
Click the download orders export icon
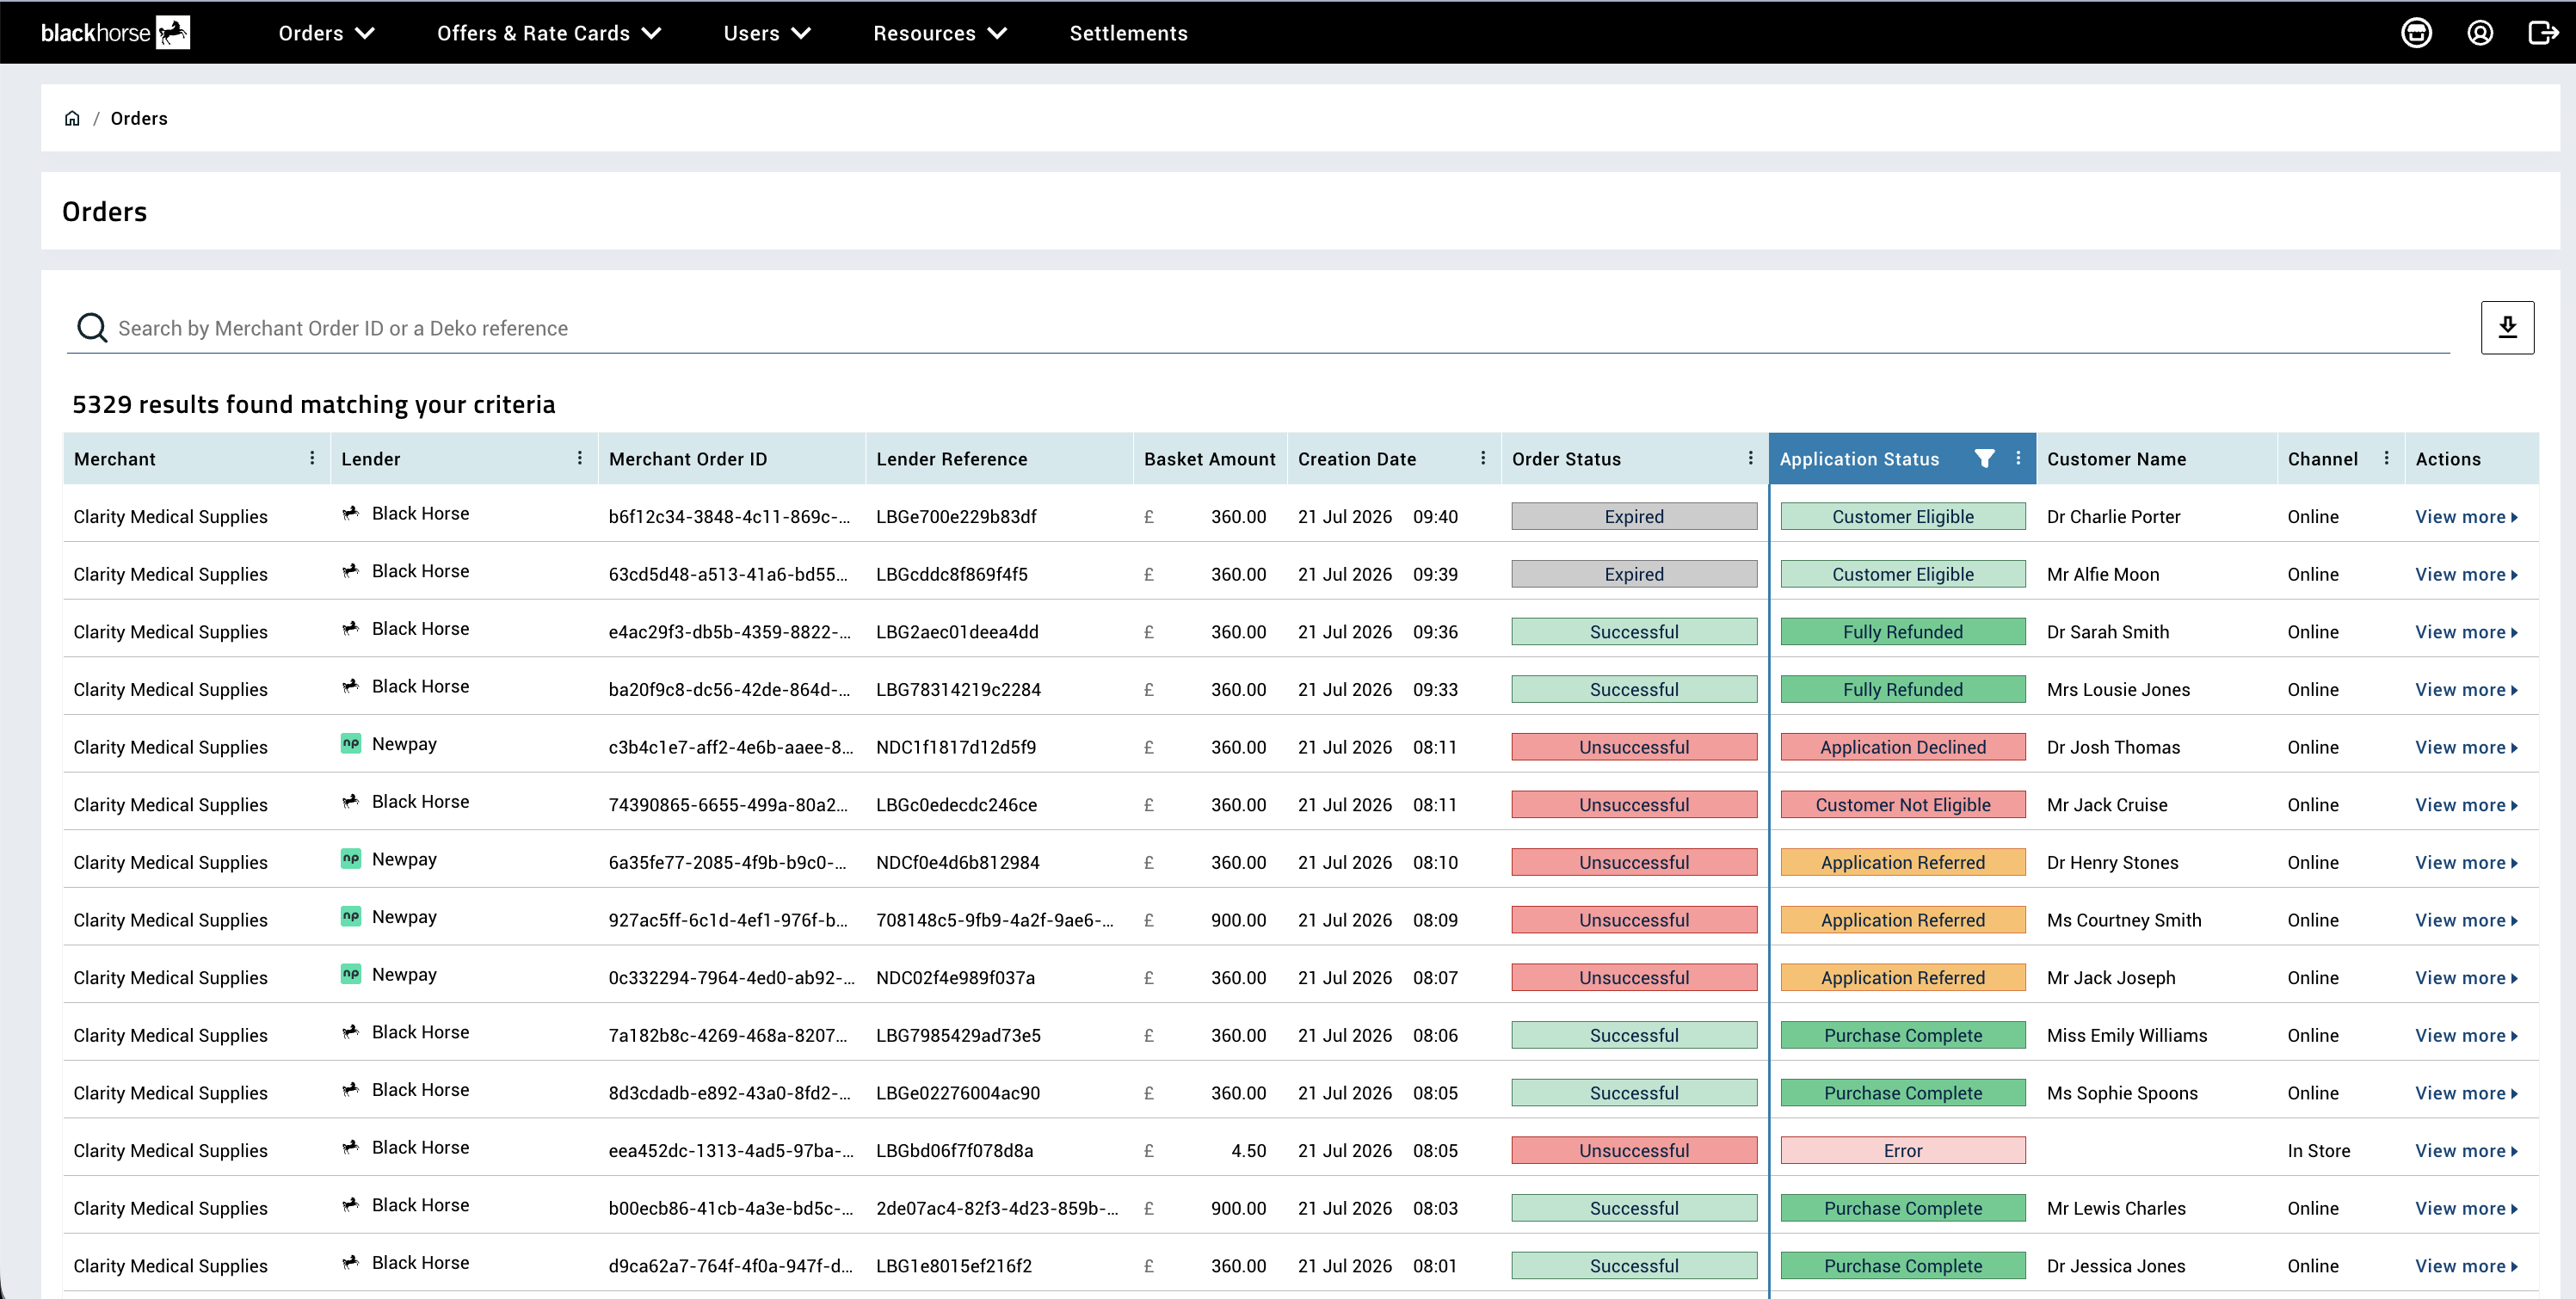[2507, 328]
